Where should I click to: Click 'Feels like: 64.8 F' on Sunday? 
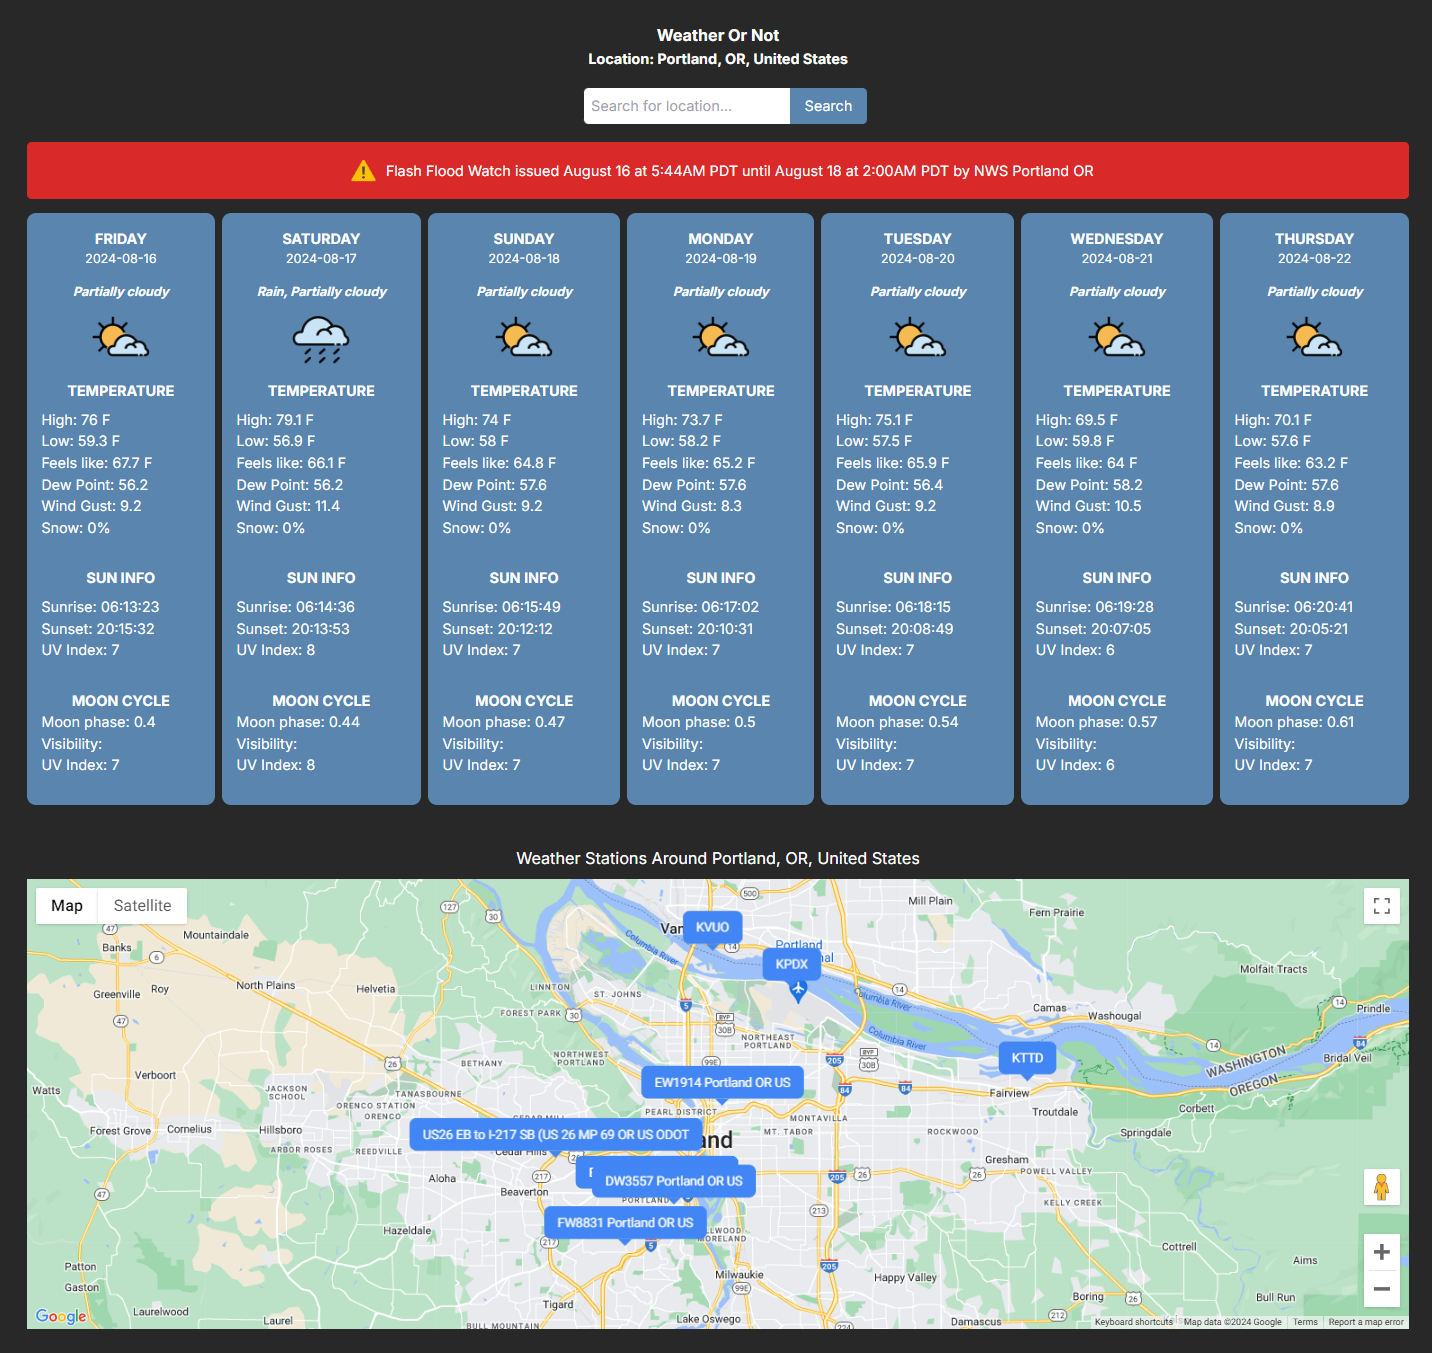point(499,463)
